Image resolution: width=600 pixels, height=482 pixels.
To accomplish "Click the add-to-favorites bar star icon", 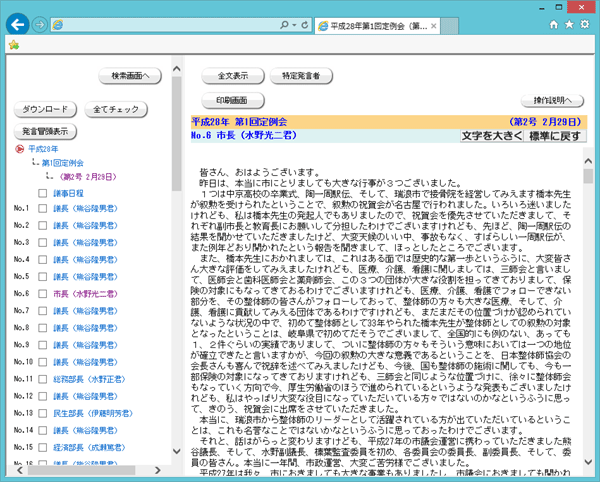I will coord(14,45).
